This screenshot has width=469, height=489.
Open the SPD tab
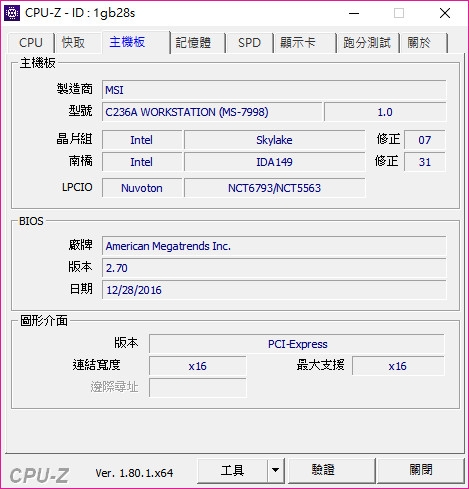click(x=249, y=43)
